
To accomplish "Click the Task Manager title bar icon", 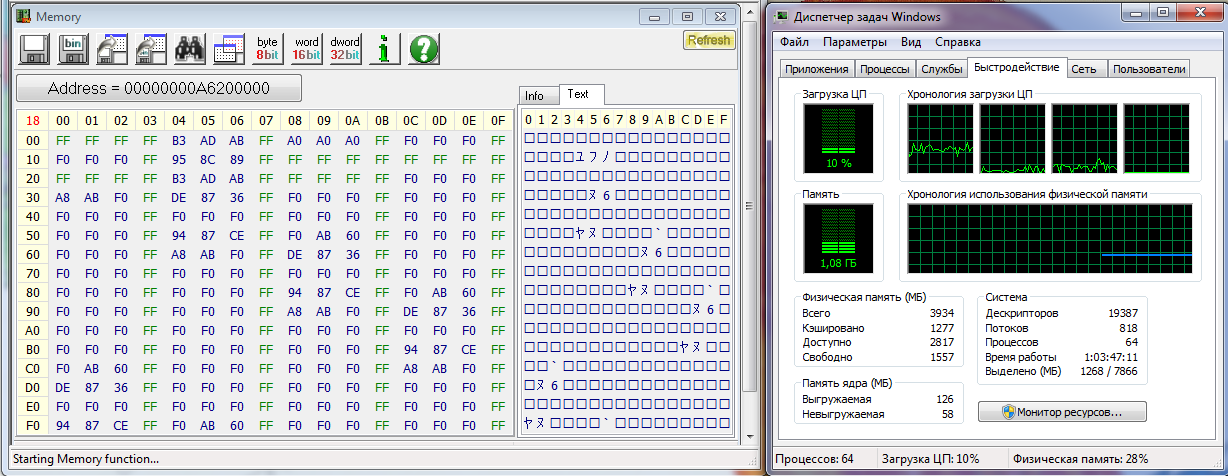I will 781,17.
